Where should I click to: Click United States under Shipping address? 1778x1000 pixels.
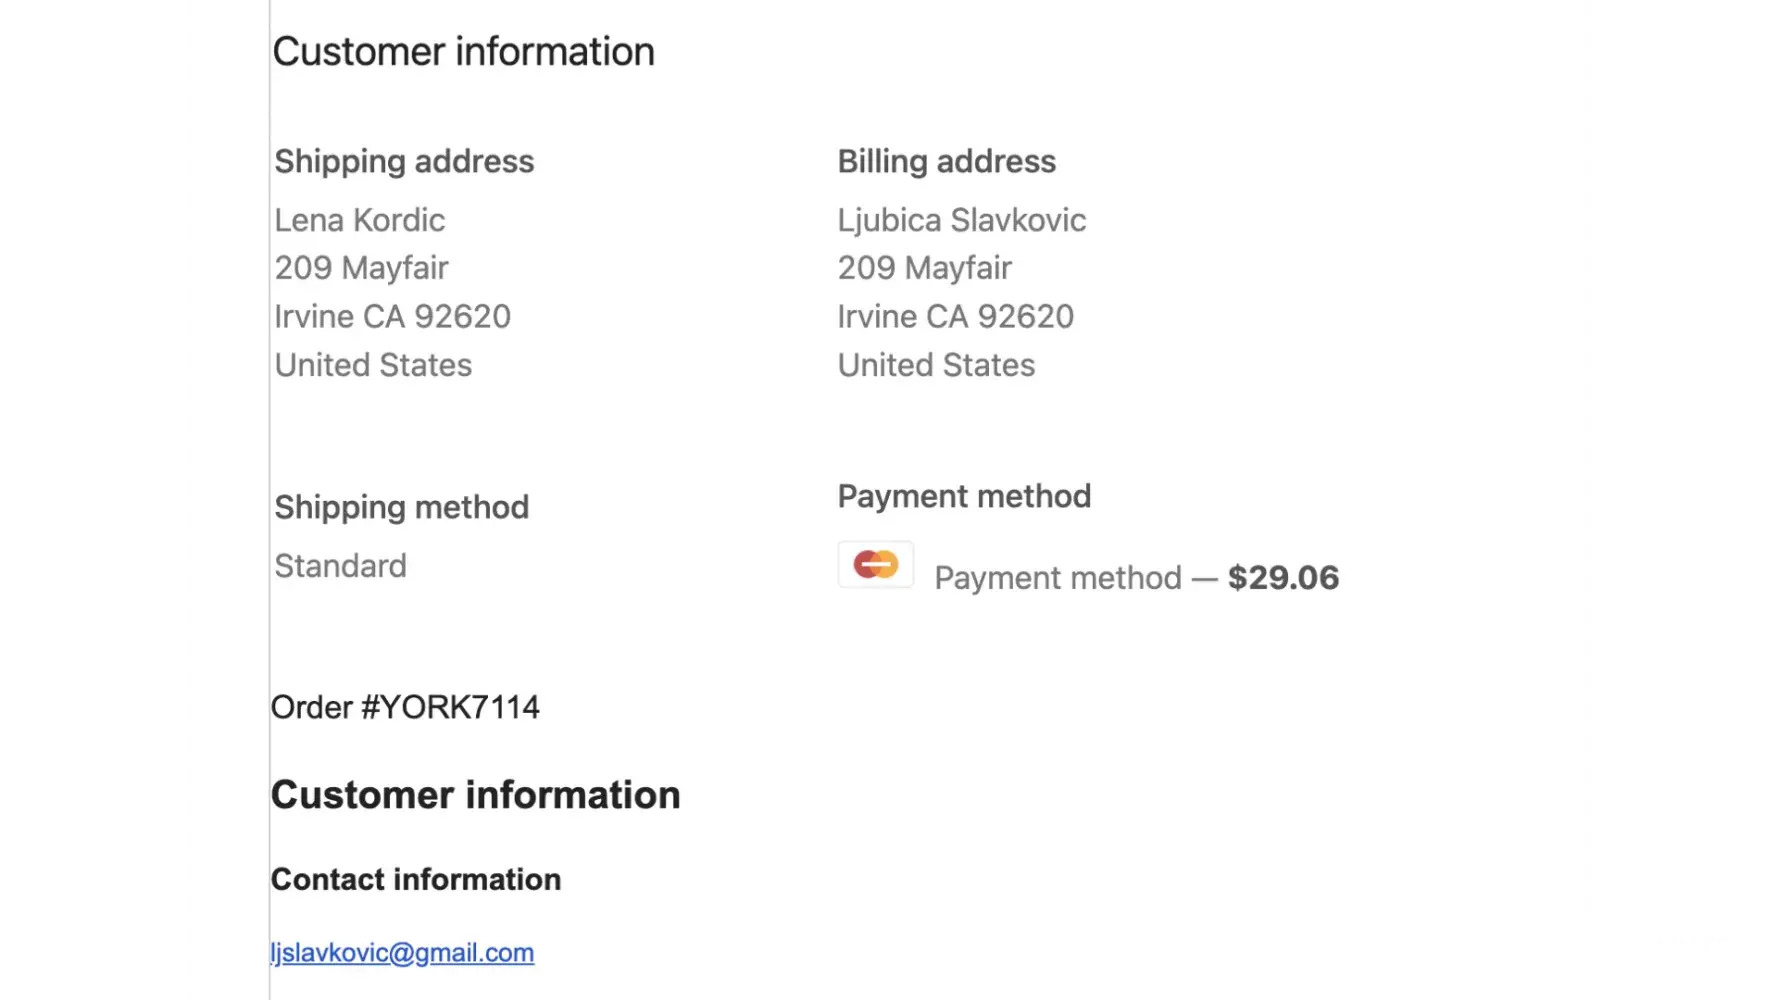[x=373, y=365]
